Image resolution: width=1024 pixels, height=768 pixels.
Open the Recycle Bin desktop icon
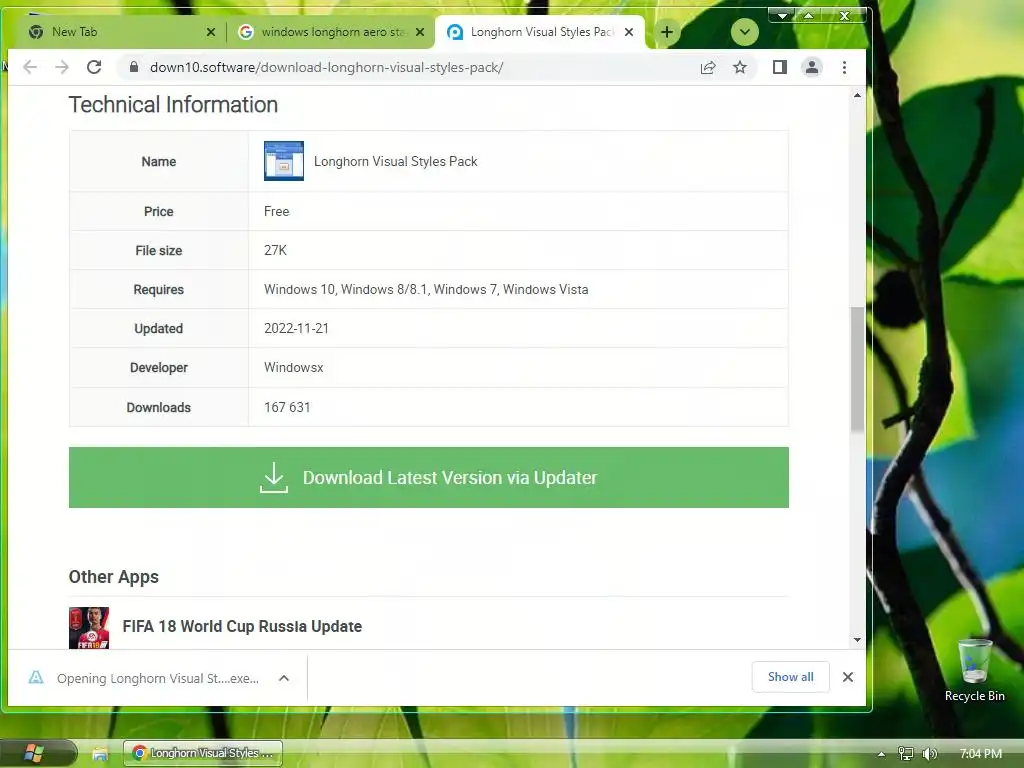pyautogui.click(x=974, y=669)
